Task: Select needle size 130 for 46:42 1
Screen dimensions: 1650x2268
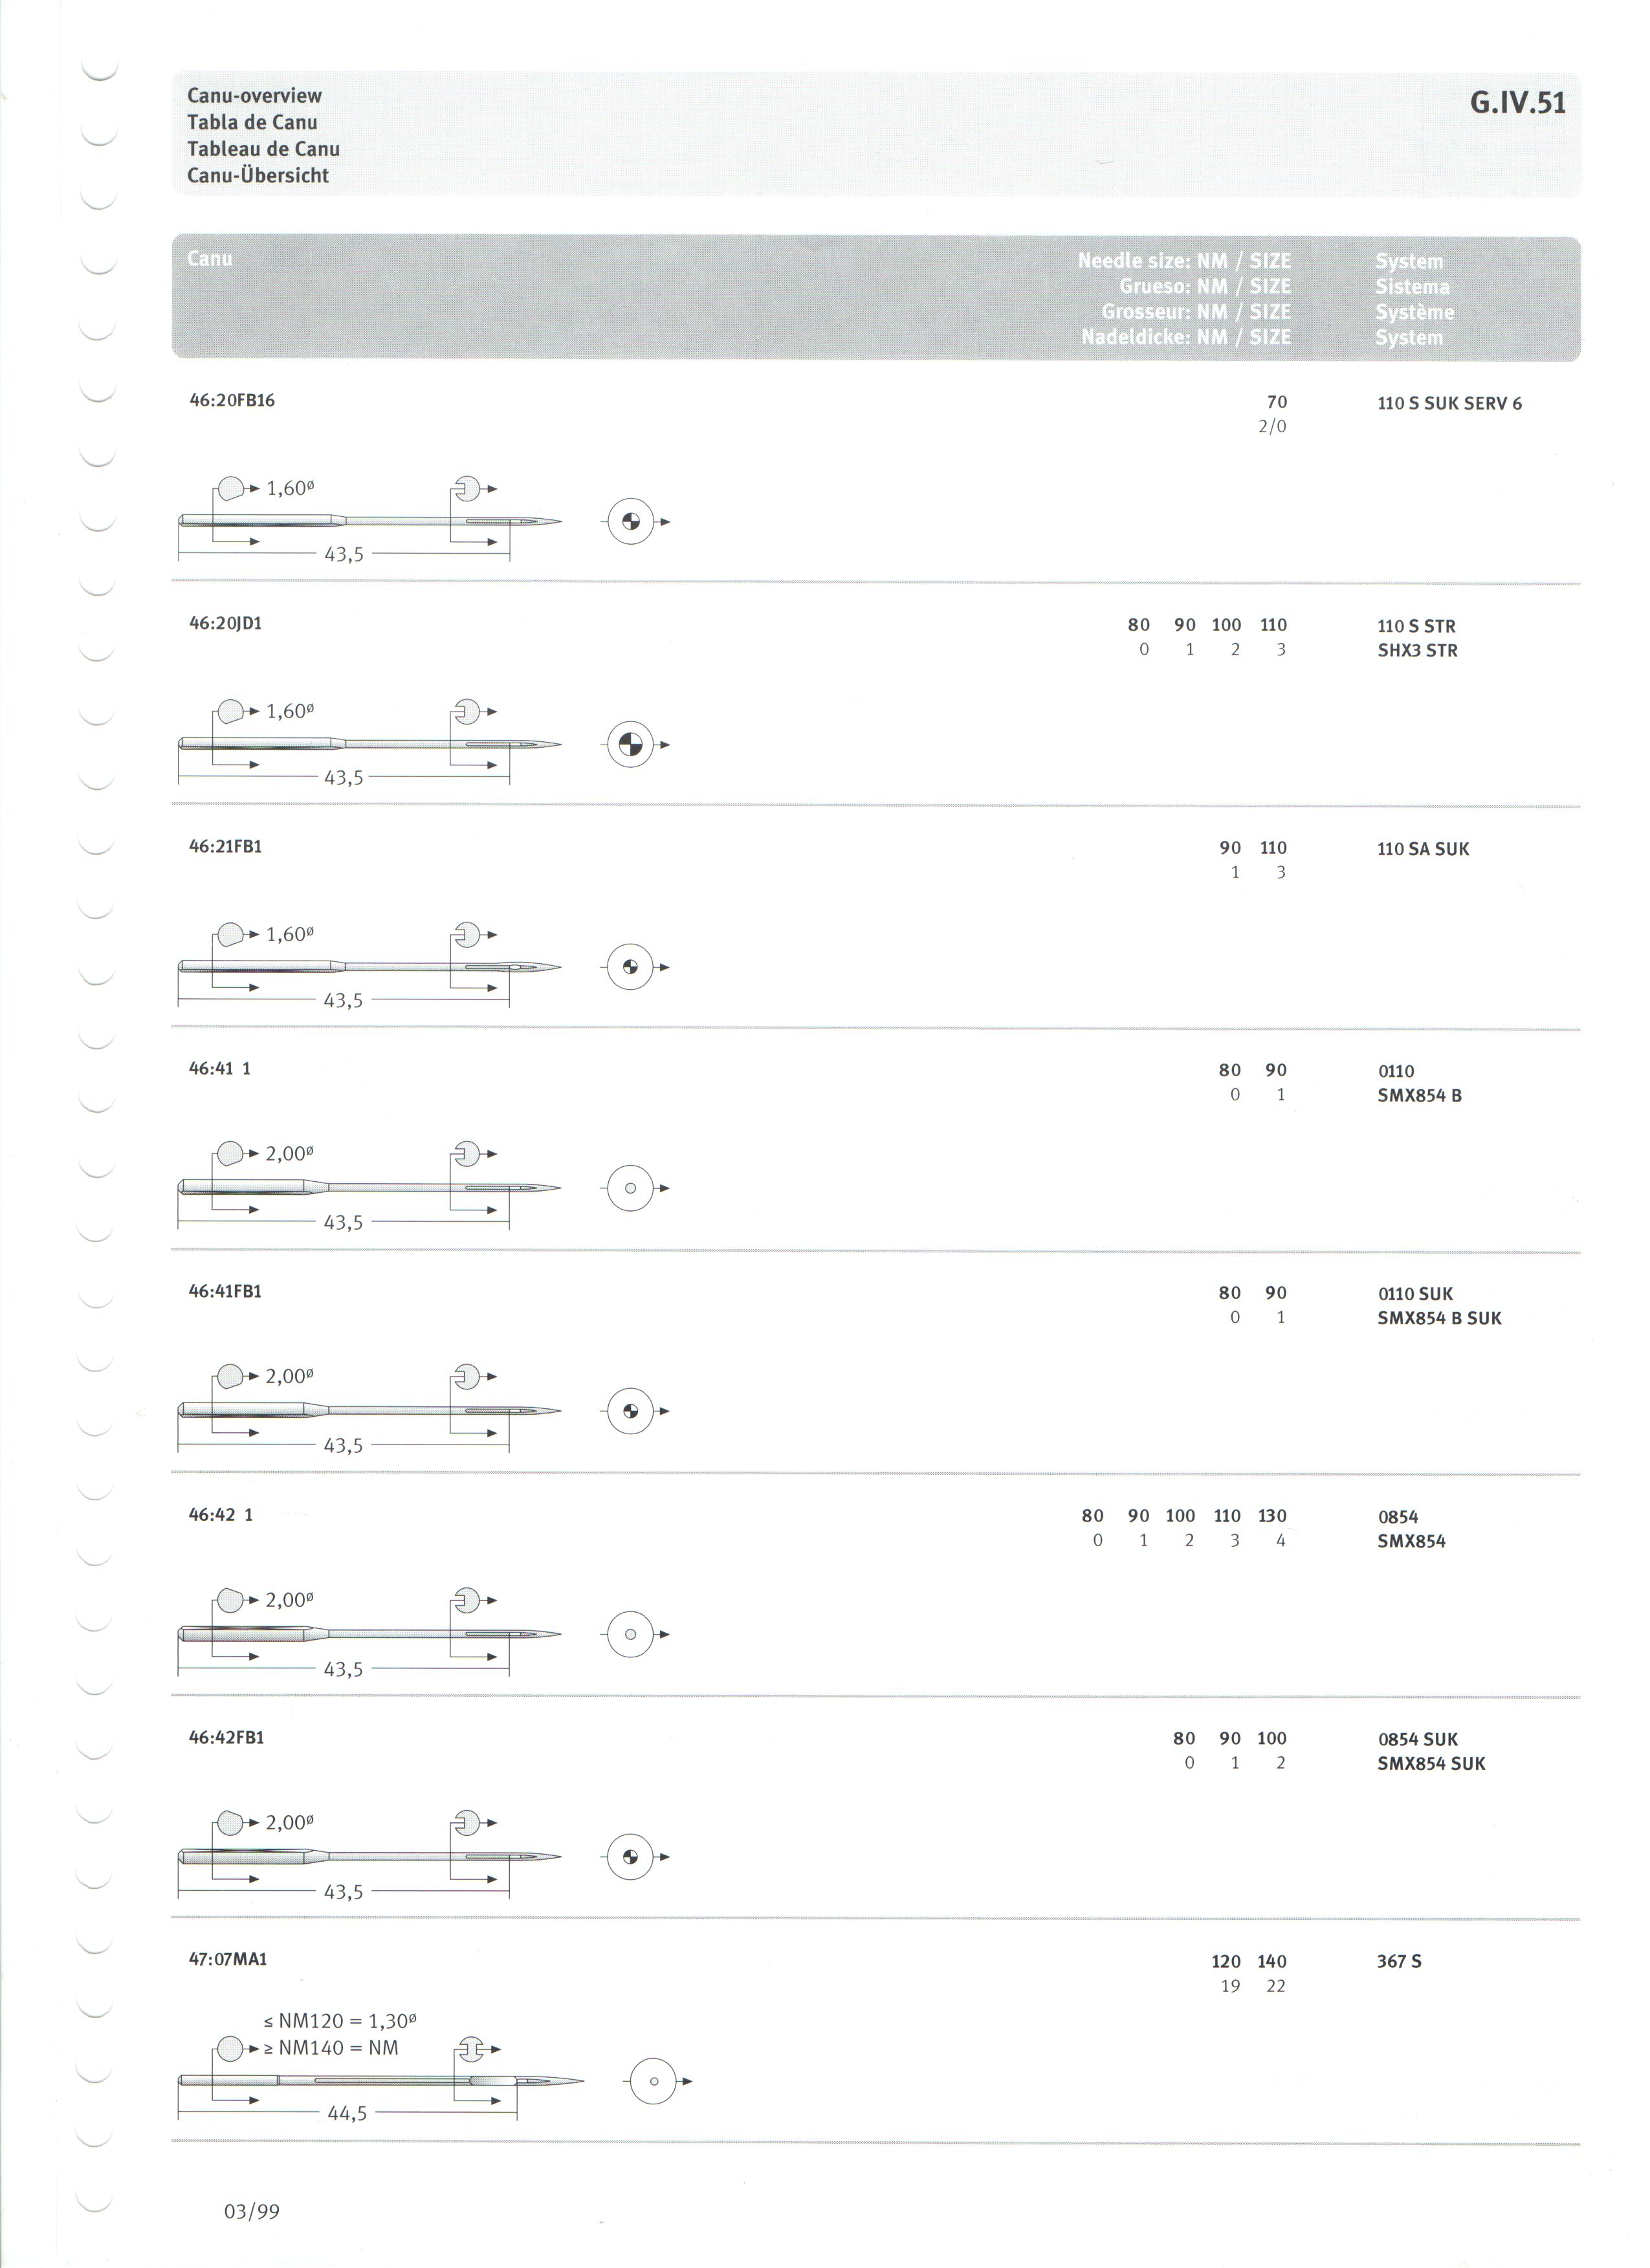Action: 1272,1516
